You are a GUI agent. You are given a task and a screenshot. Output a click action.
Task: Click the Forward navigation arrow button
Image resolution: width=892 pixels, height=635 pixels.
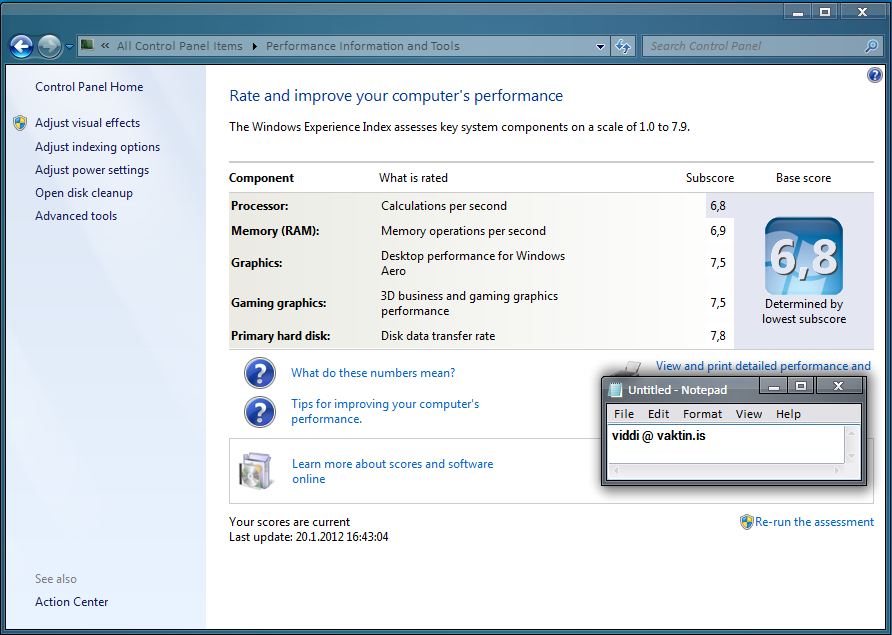coord(49,46)
